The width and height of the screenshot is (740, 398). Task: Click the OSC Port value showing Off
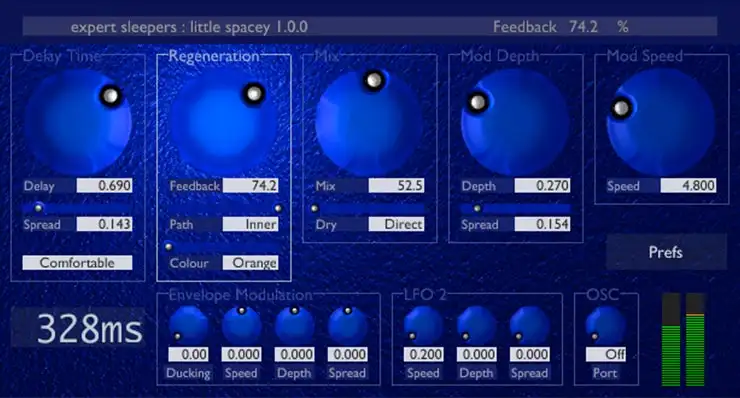pyautogui.click(x=605, y=354)
